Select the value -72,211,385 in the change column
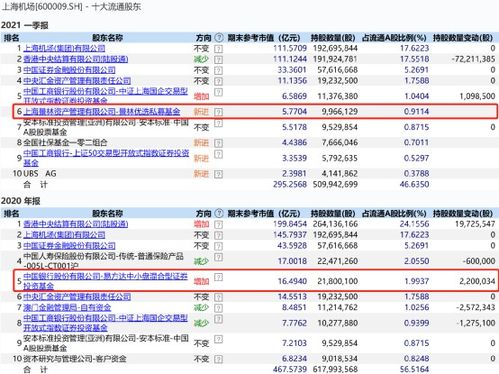499x374 pixels. tap(474, 59)
